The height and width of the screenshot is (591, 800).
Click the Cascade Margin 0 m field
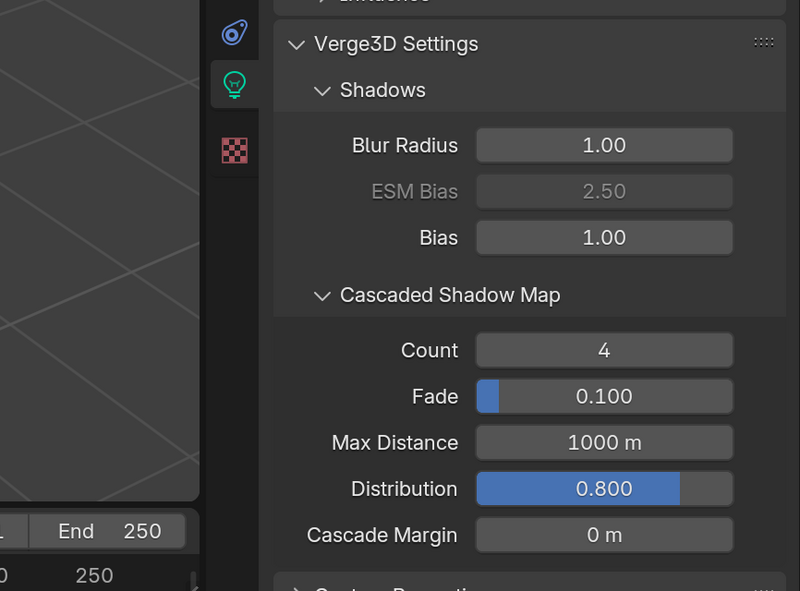605,535
